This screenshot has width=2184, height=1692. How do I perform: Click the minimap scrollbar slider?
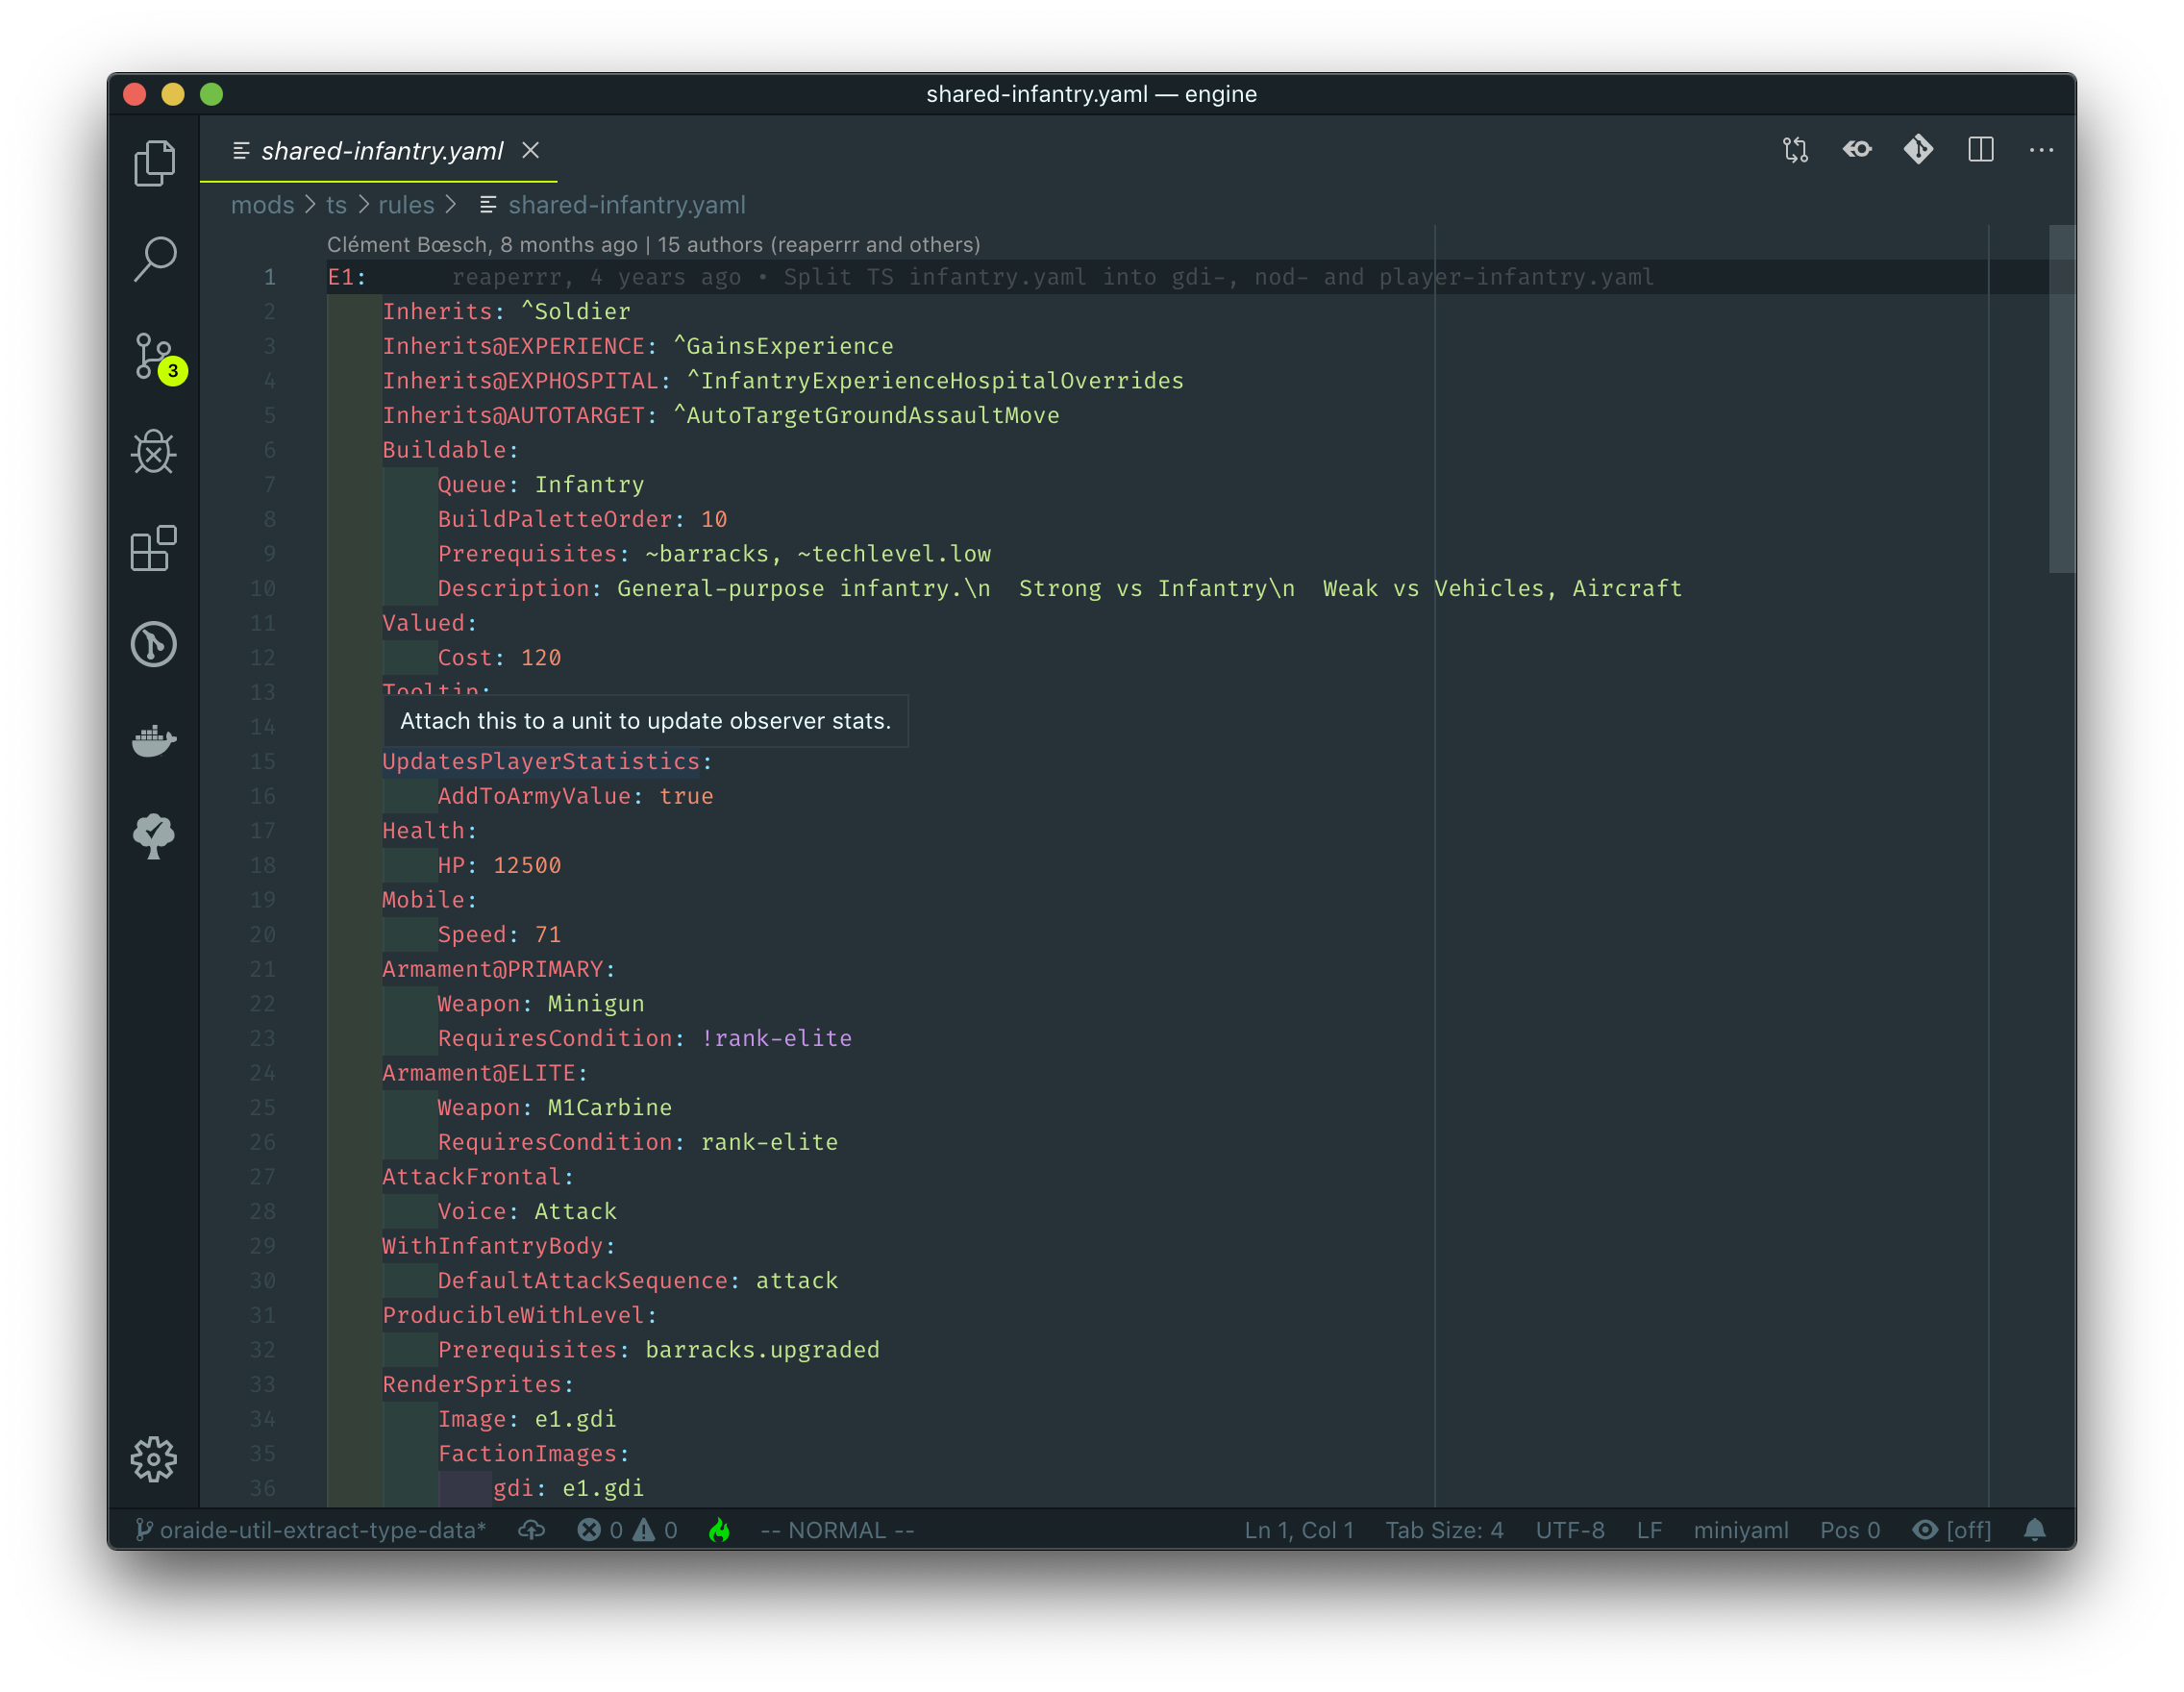pos(2061,400)
